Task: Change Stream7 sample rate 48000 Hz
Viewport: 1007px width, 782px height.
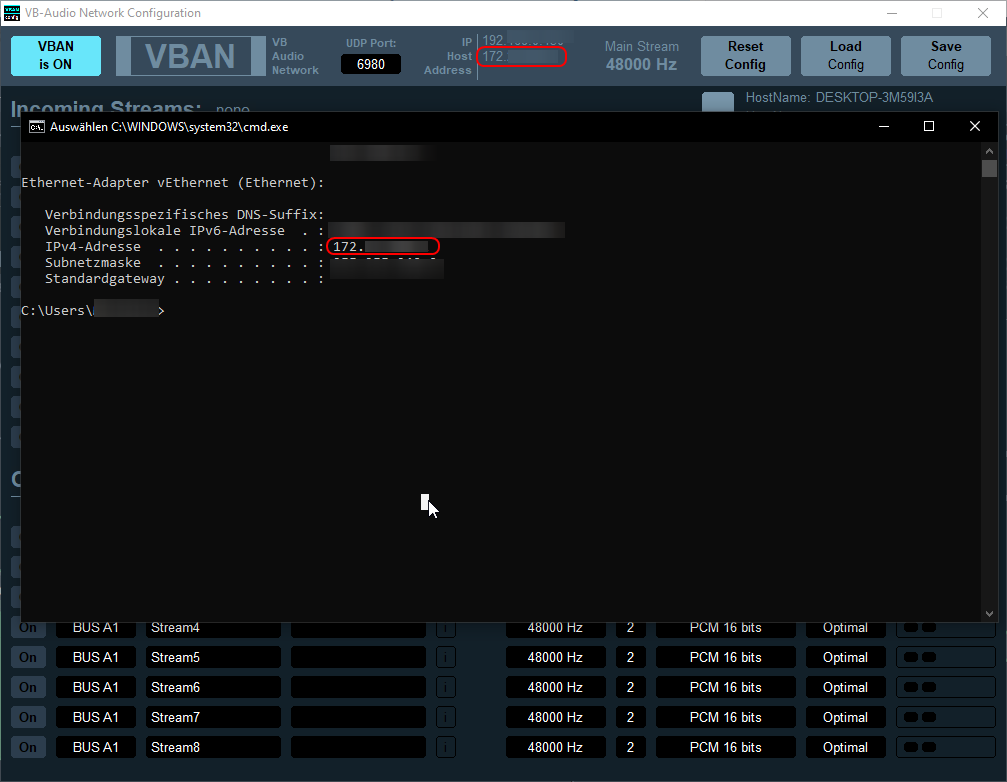Action: click(556, 717)
